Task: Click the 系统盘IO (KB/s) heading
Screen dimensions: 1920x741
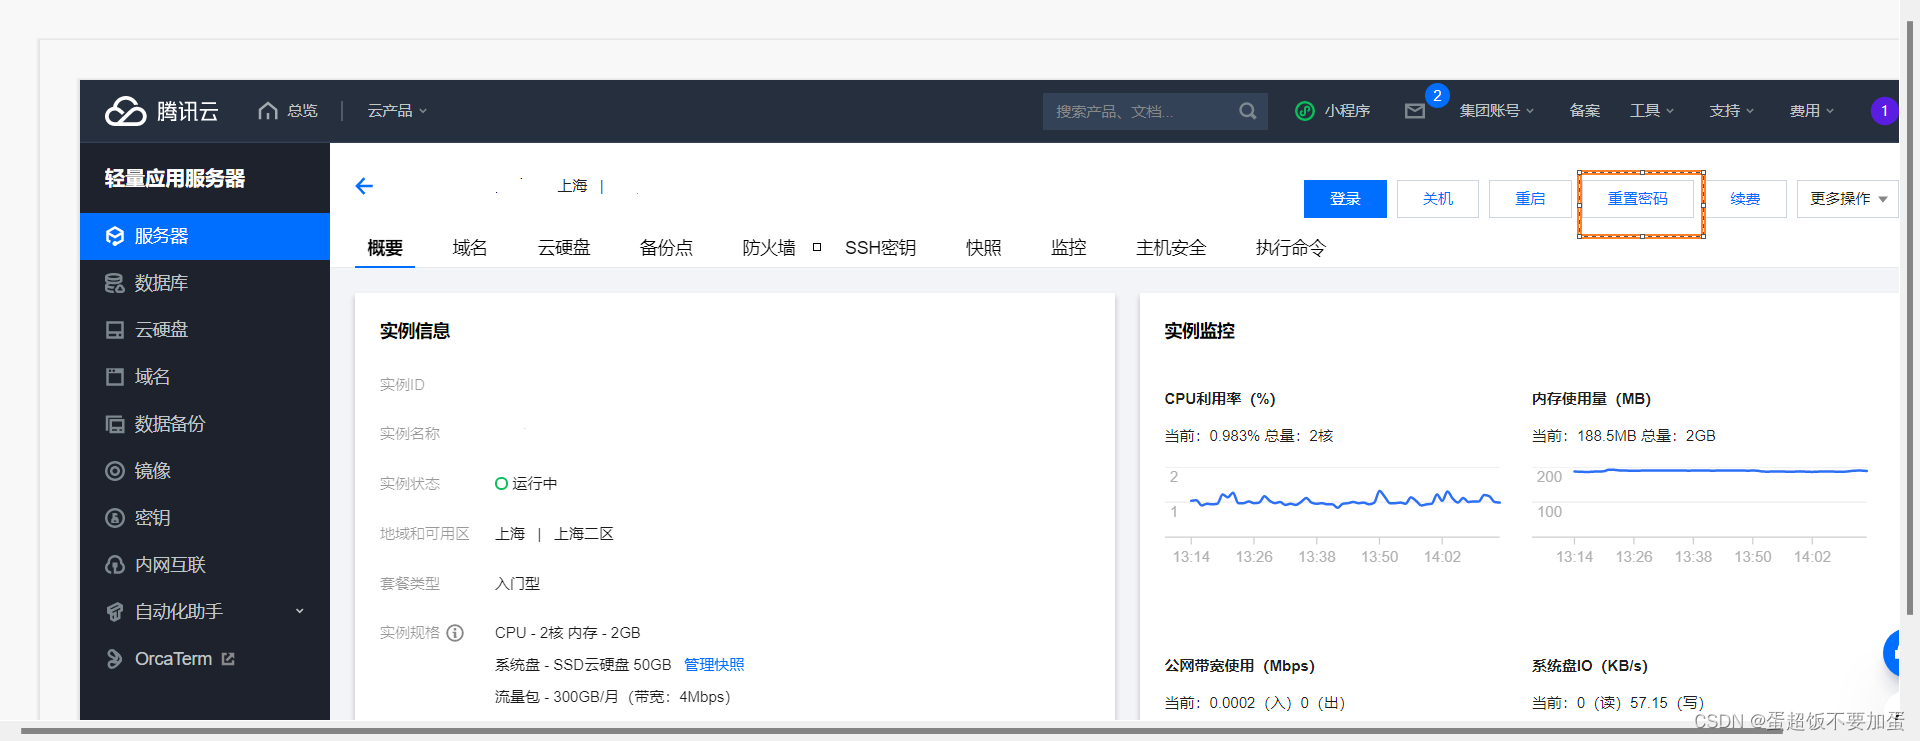Action: [x=1590, y=666]
